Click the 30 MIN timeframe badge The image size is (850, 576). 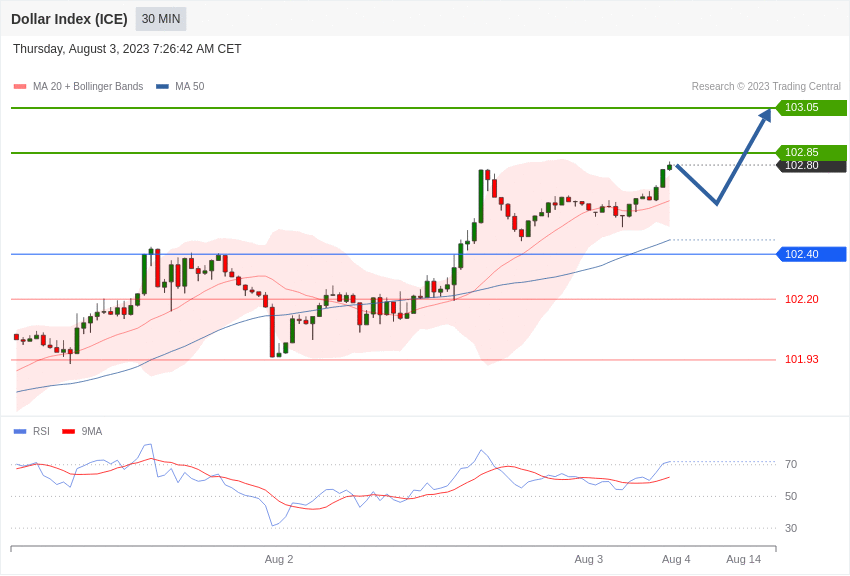161,19
